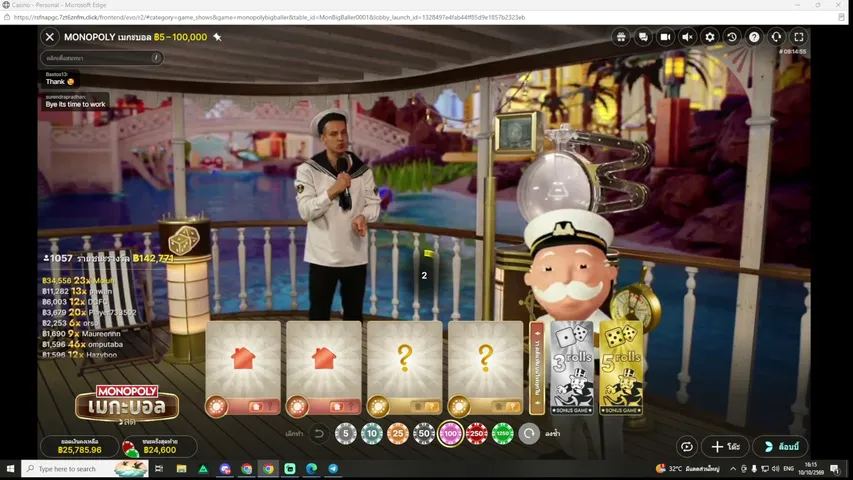This screenshot has width=853, height=480.
Task: Toggle card type on first question card
Action: [424, 407]
